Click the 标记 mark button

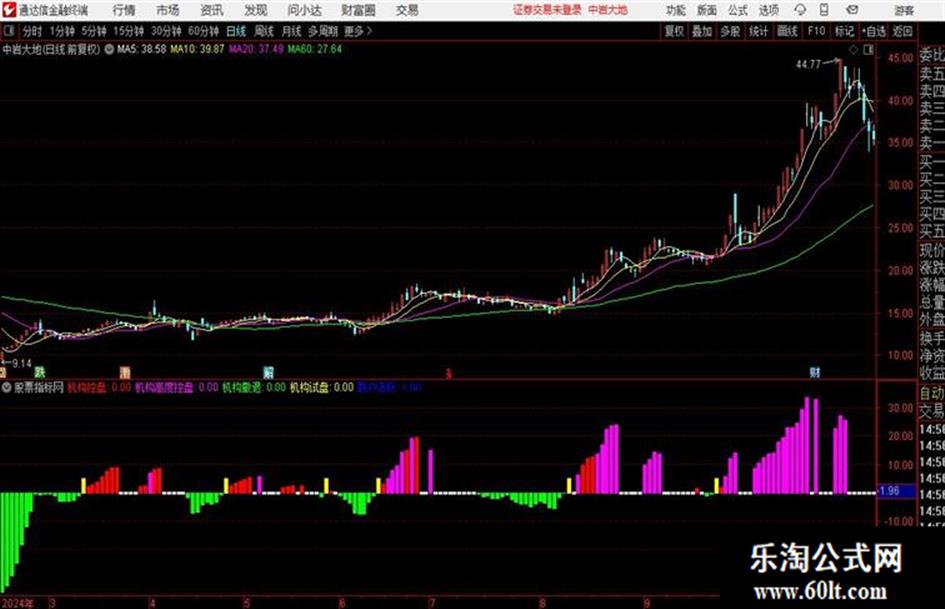844,31
